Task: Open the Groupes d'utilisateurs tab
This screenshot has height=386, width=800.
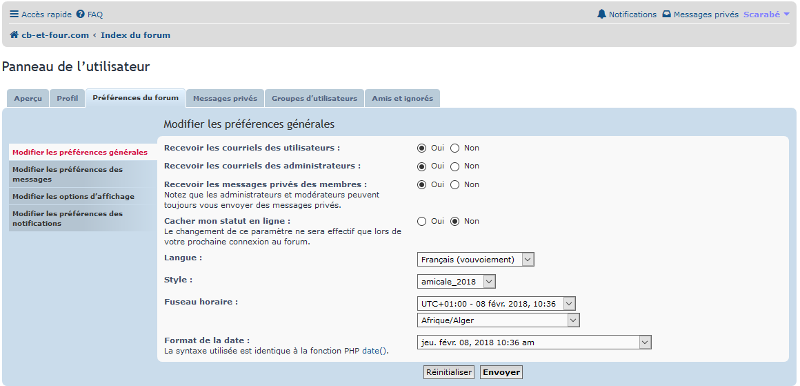Action: tap(314, 98)
